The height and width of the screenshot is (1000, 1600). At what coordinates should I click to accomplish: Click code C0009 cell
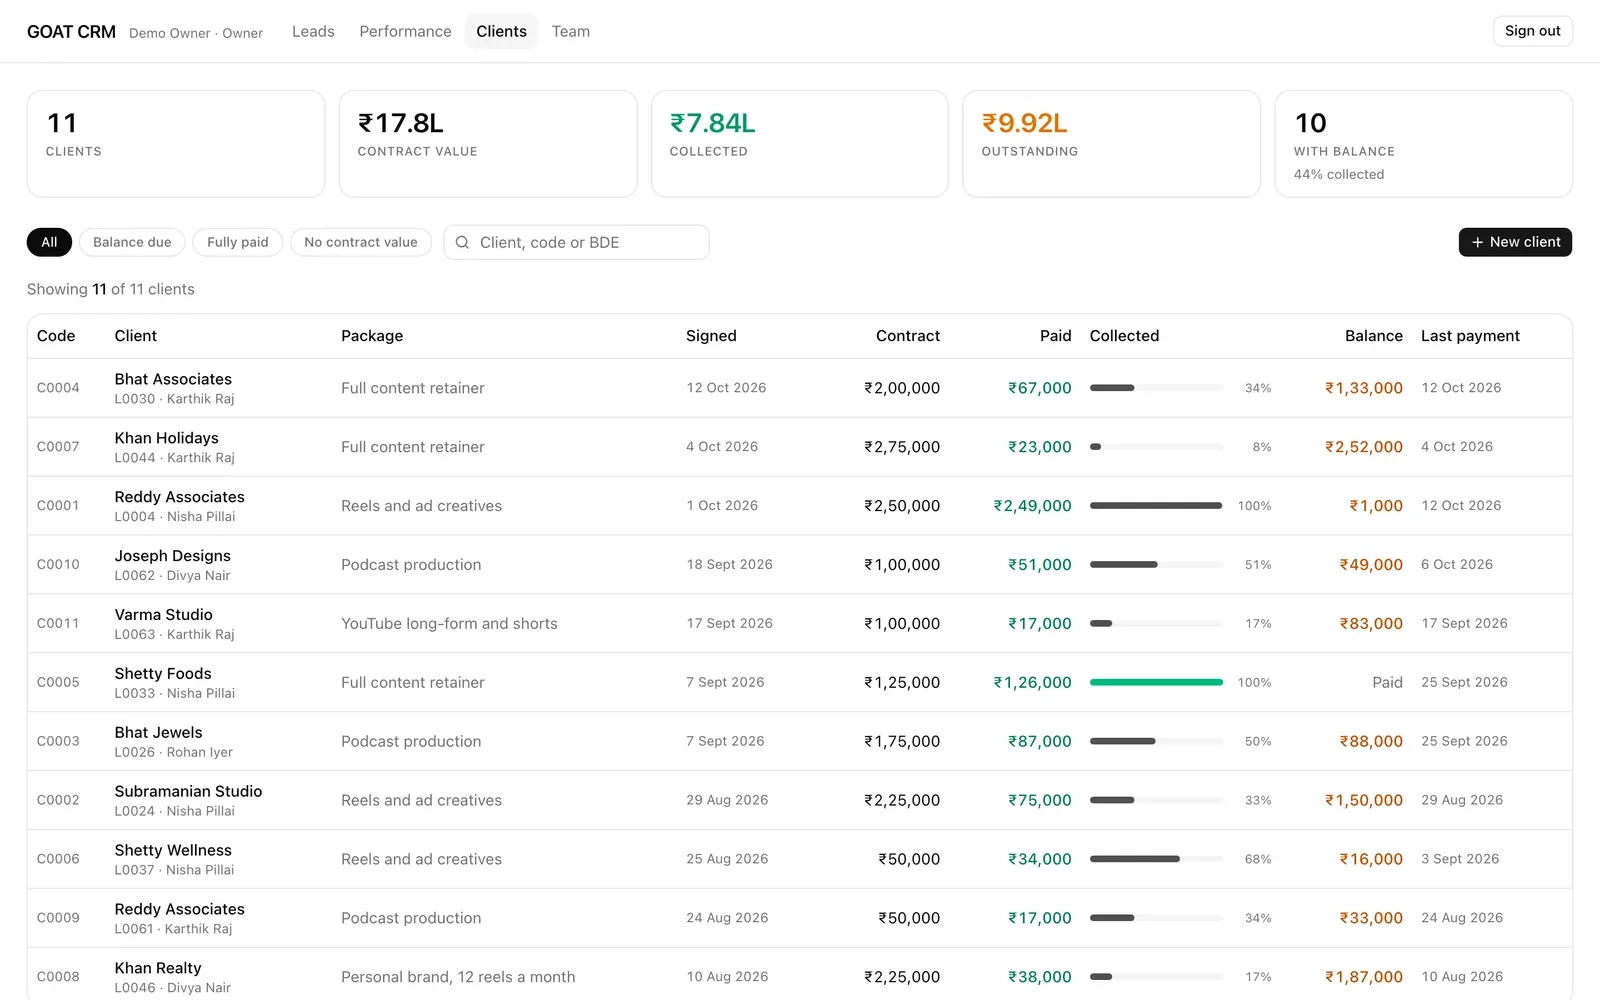(58, 918)
